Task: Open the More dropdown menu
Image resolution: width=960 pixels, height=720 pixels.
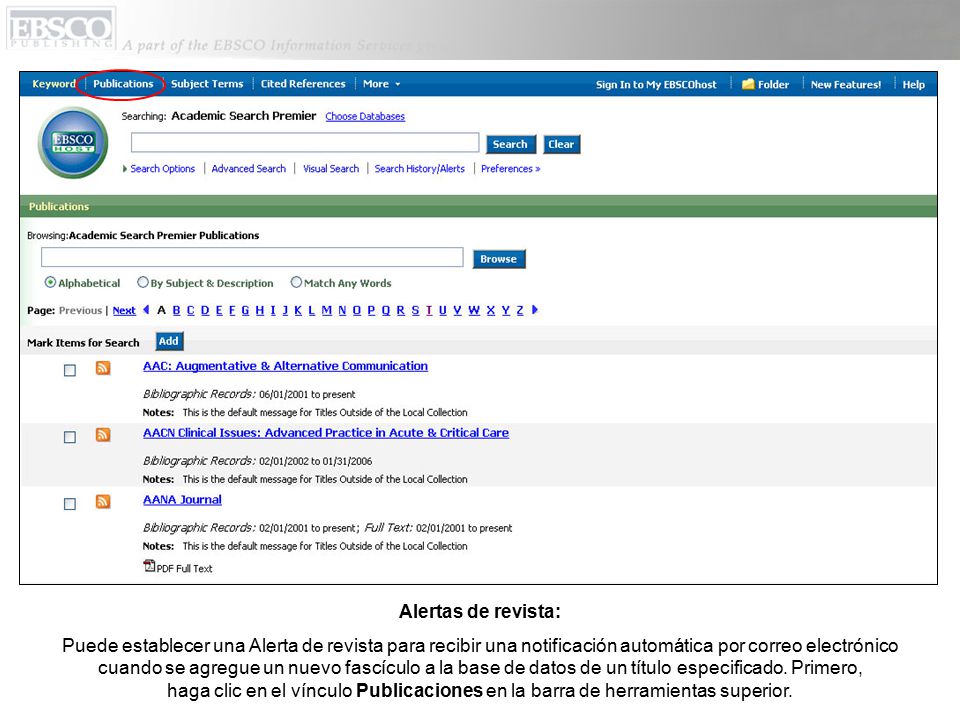Action: (381, 84)
